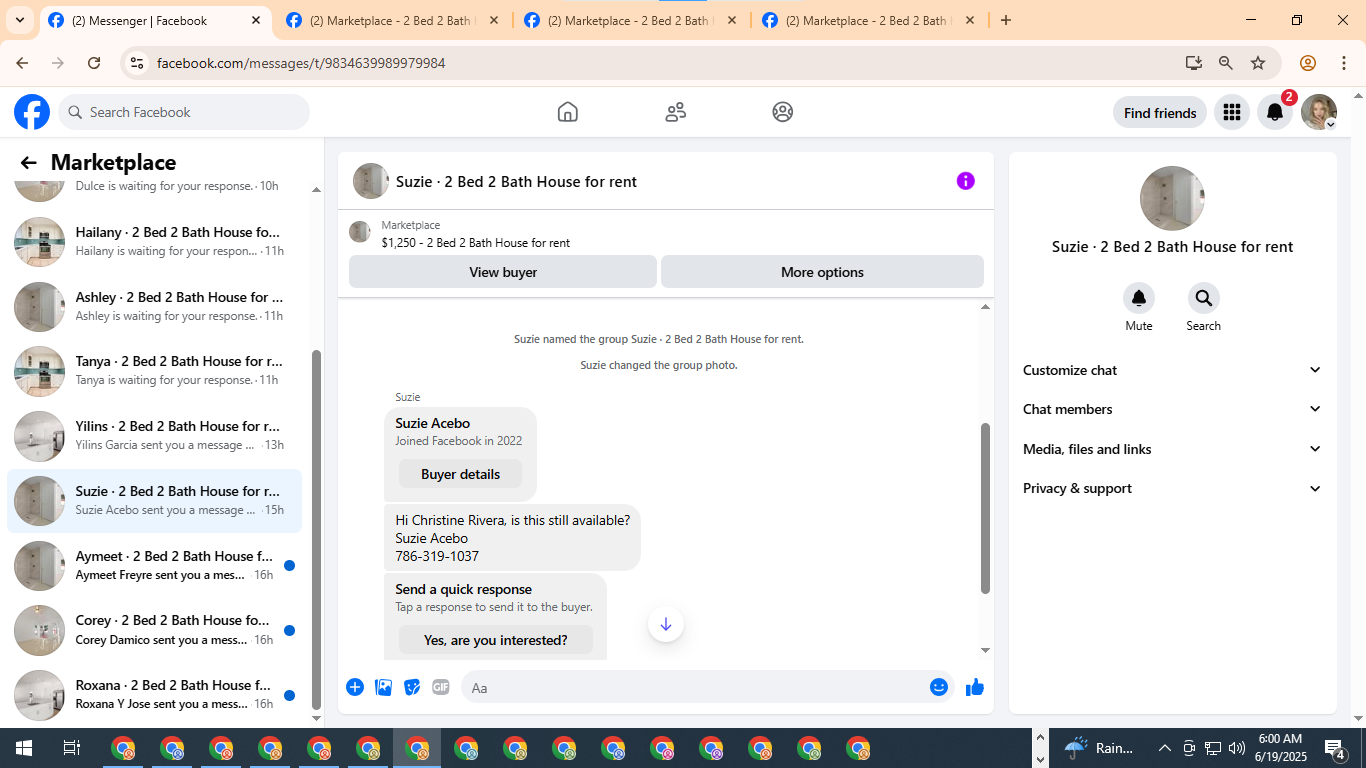Open the Groups icon in top navigation
Screen dimensions: 1366x768
pyautogui.click(x=783, y=112)
